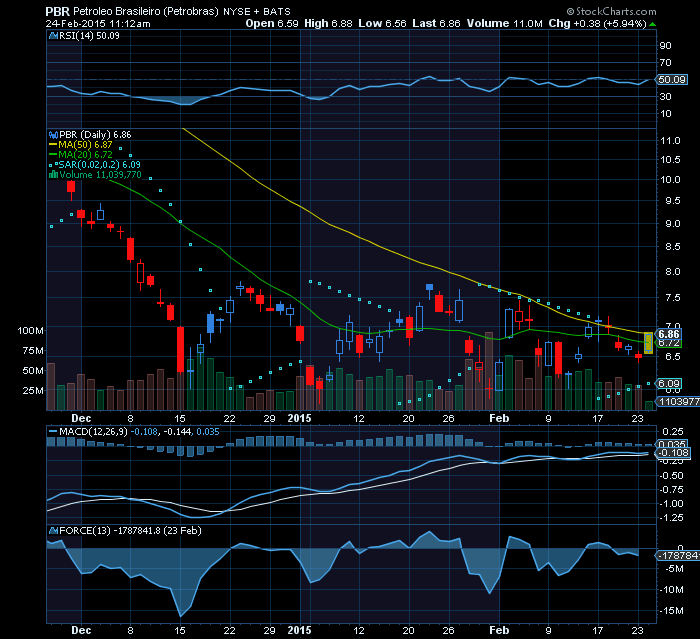Click the Last 6.86 value in the header
This screenshot has height=639, width=700.
pos(436,24)
